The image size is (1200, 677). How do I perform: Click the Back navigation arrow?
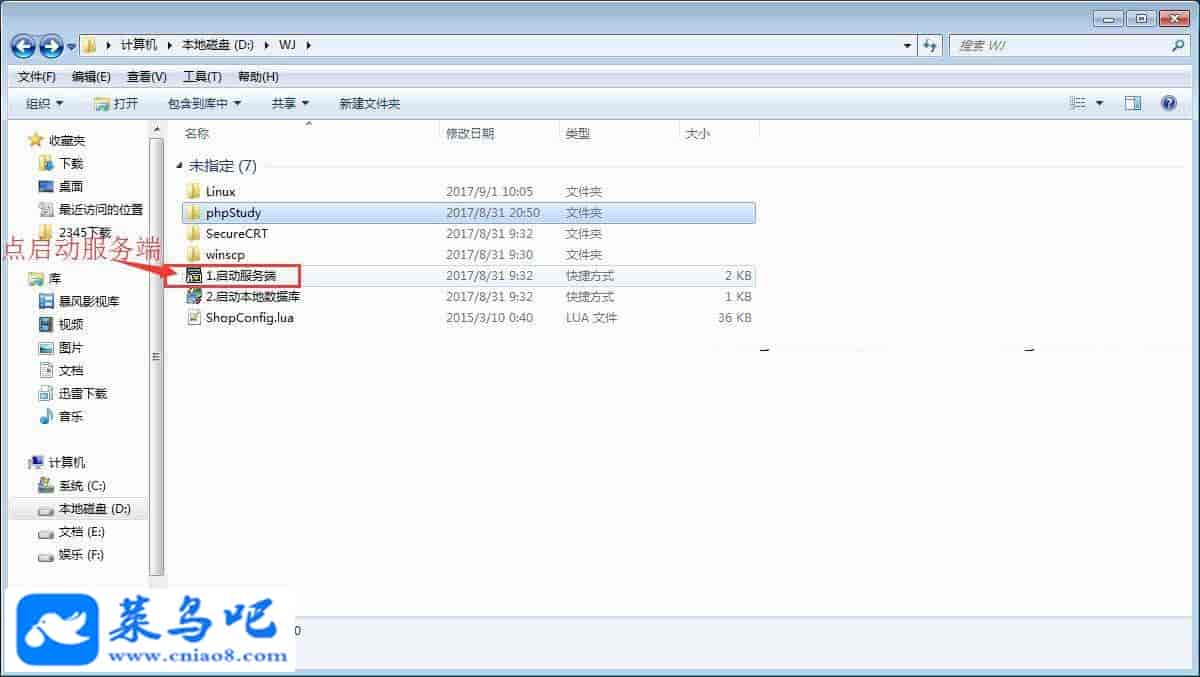pos(23,46)
